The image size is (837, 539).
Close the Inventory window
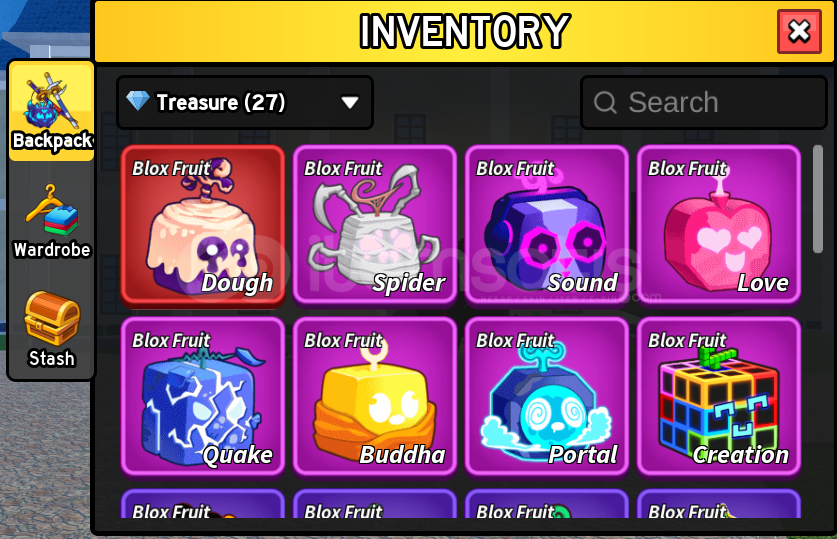[799, 31]
